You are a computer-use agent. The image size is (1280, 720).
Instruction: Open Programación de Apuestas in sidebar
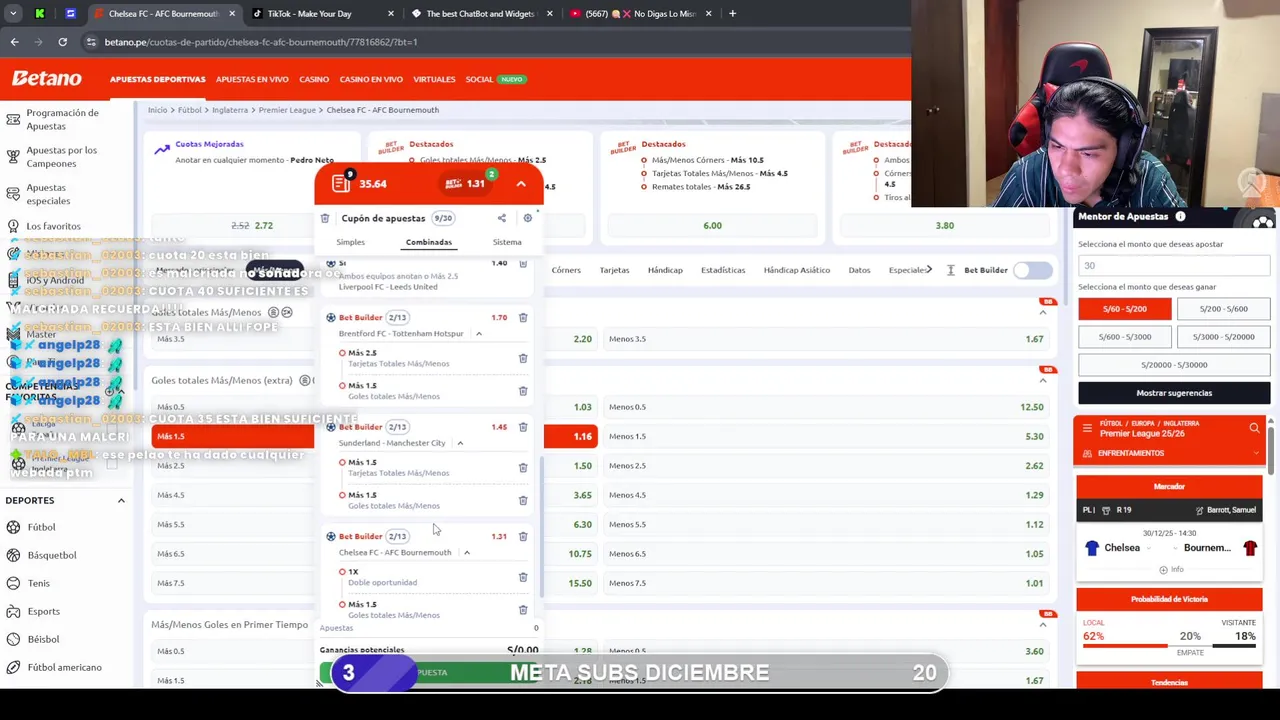62,119
